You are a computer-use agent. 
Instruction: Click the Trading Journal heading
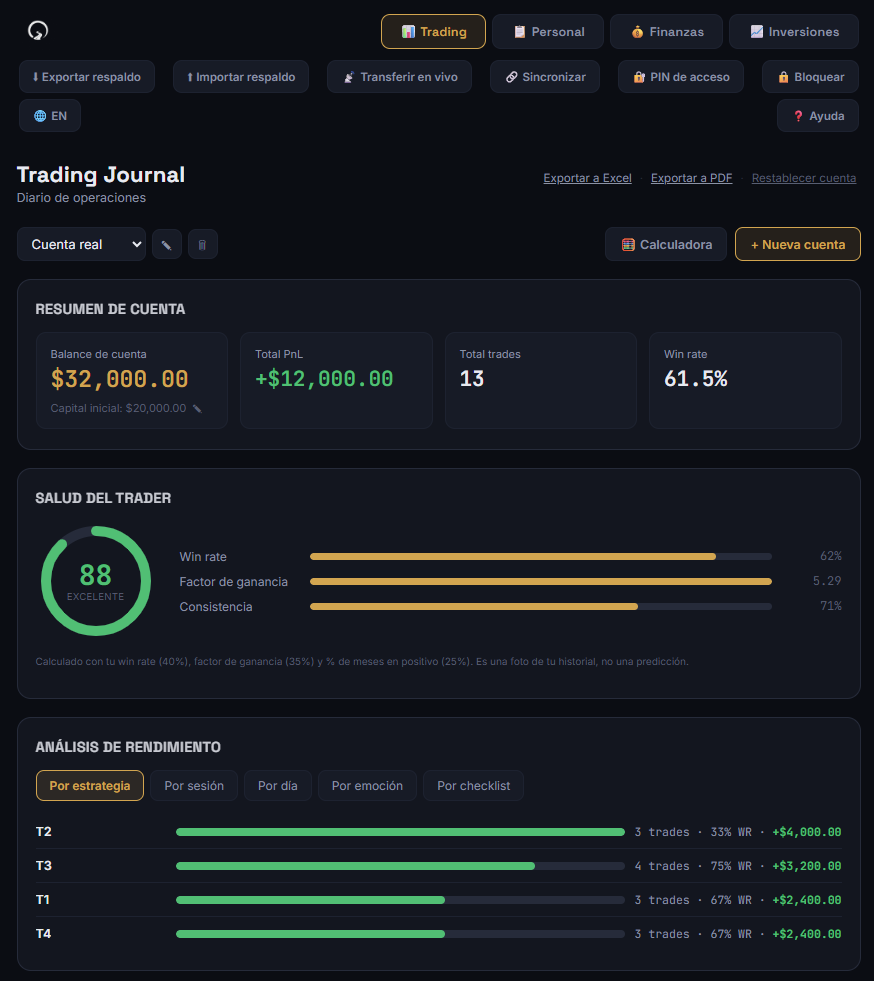pyautogui.click(x=101, y=175)
